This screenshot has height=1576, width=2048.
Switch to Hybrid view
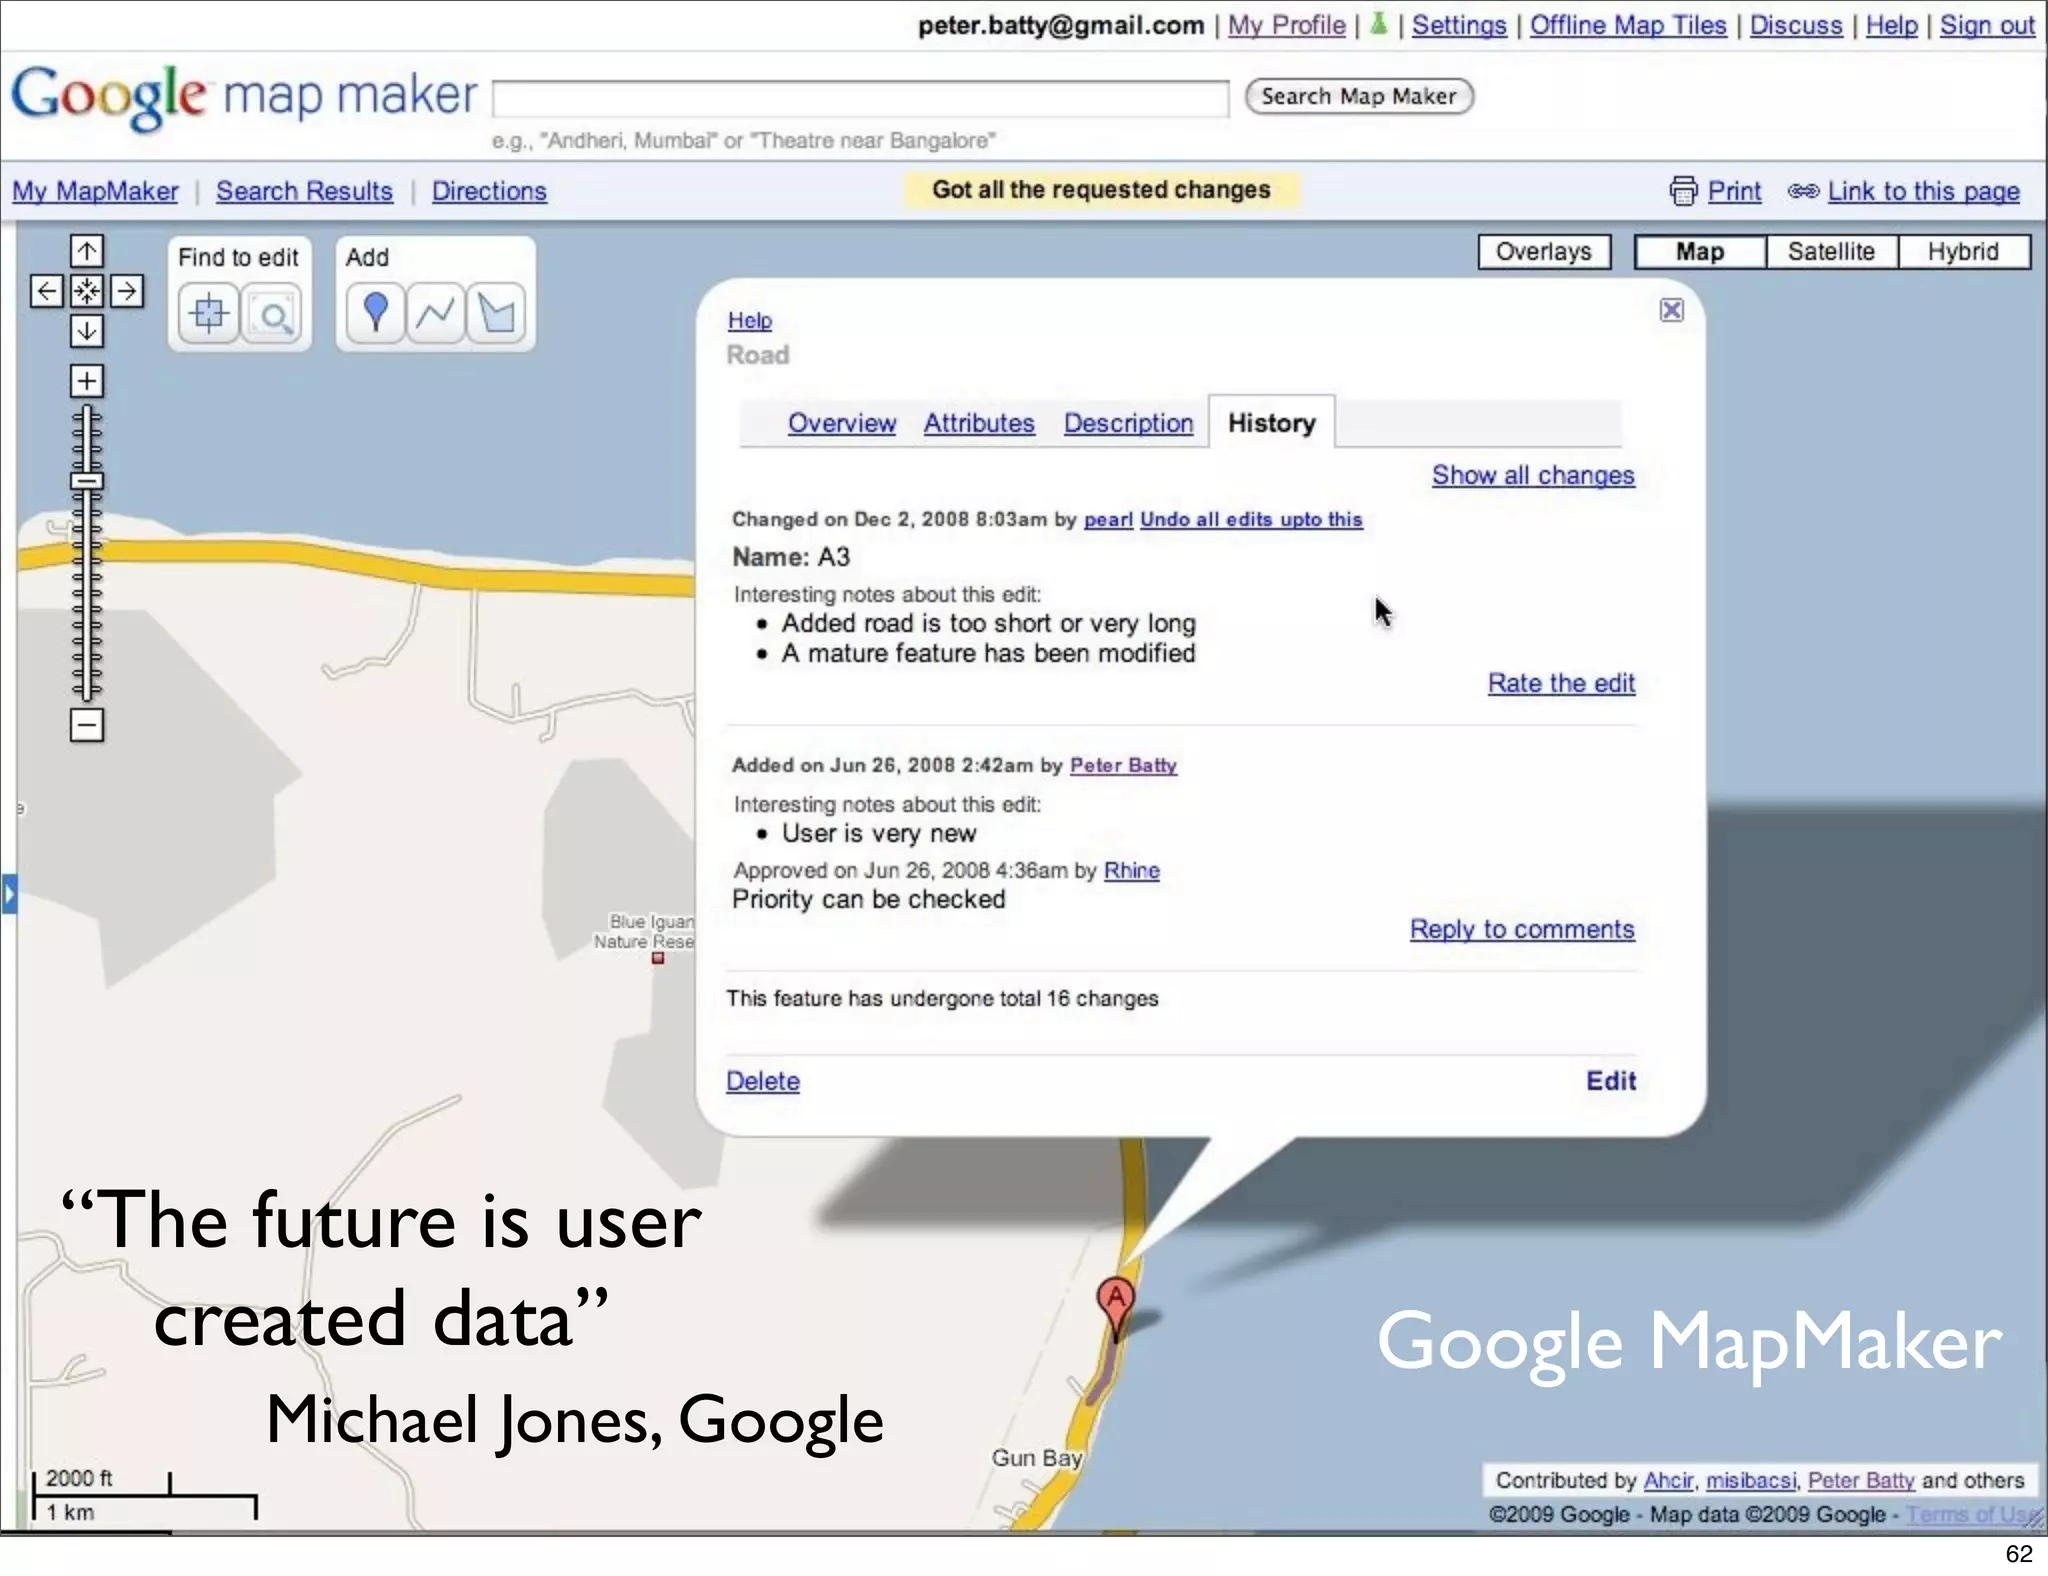point(1964,251)
